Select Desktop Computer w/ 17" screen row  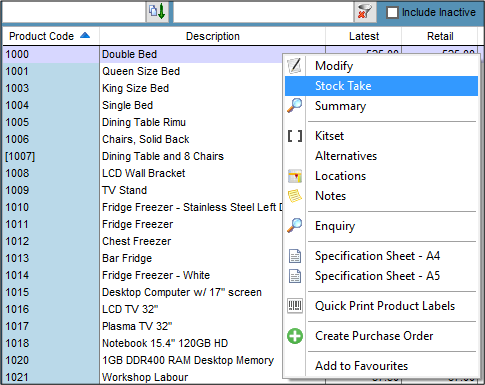coord(142,292)
